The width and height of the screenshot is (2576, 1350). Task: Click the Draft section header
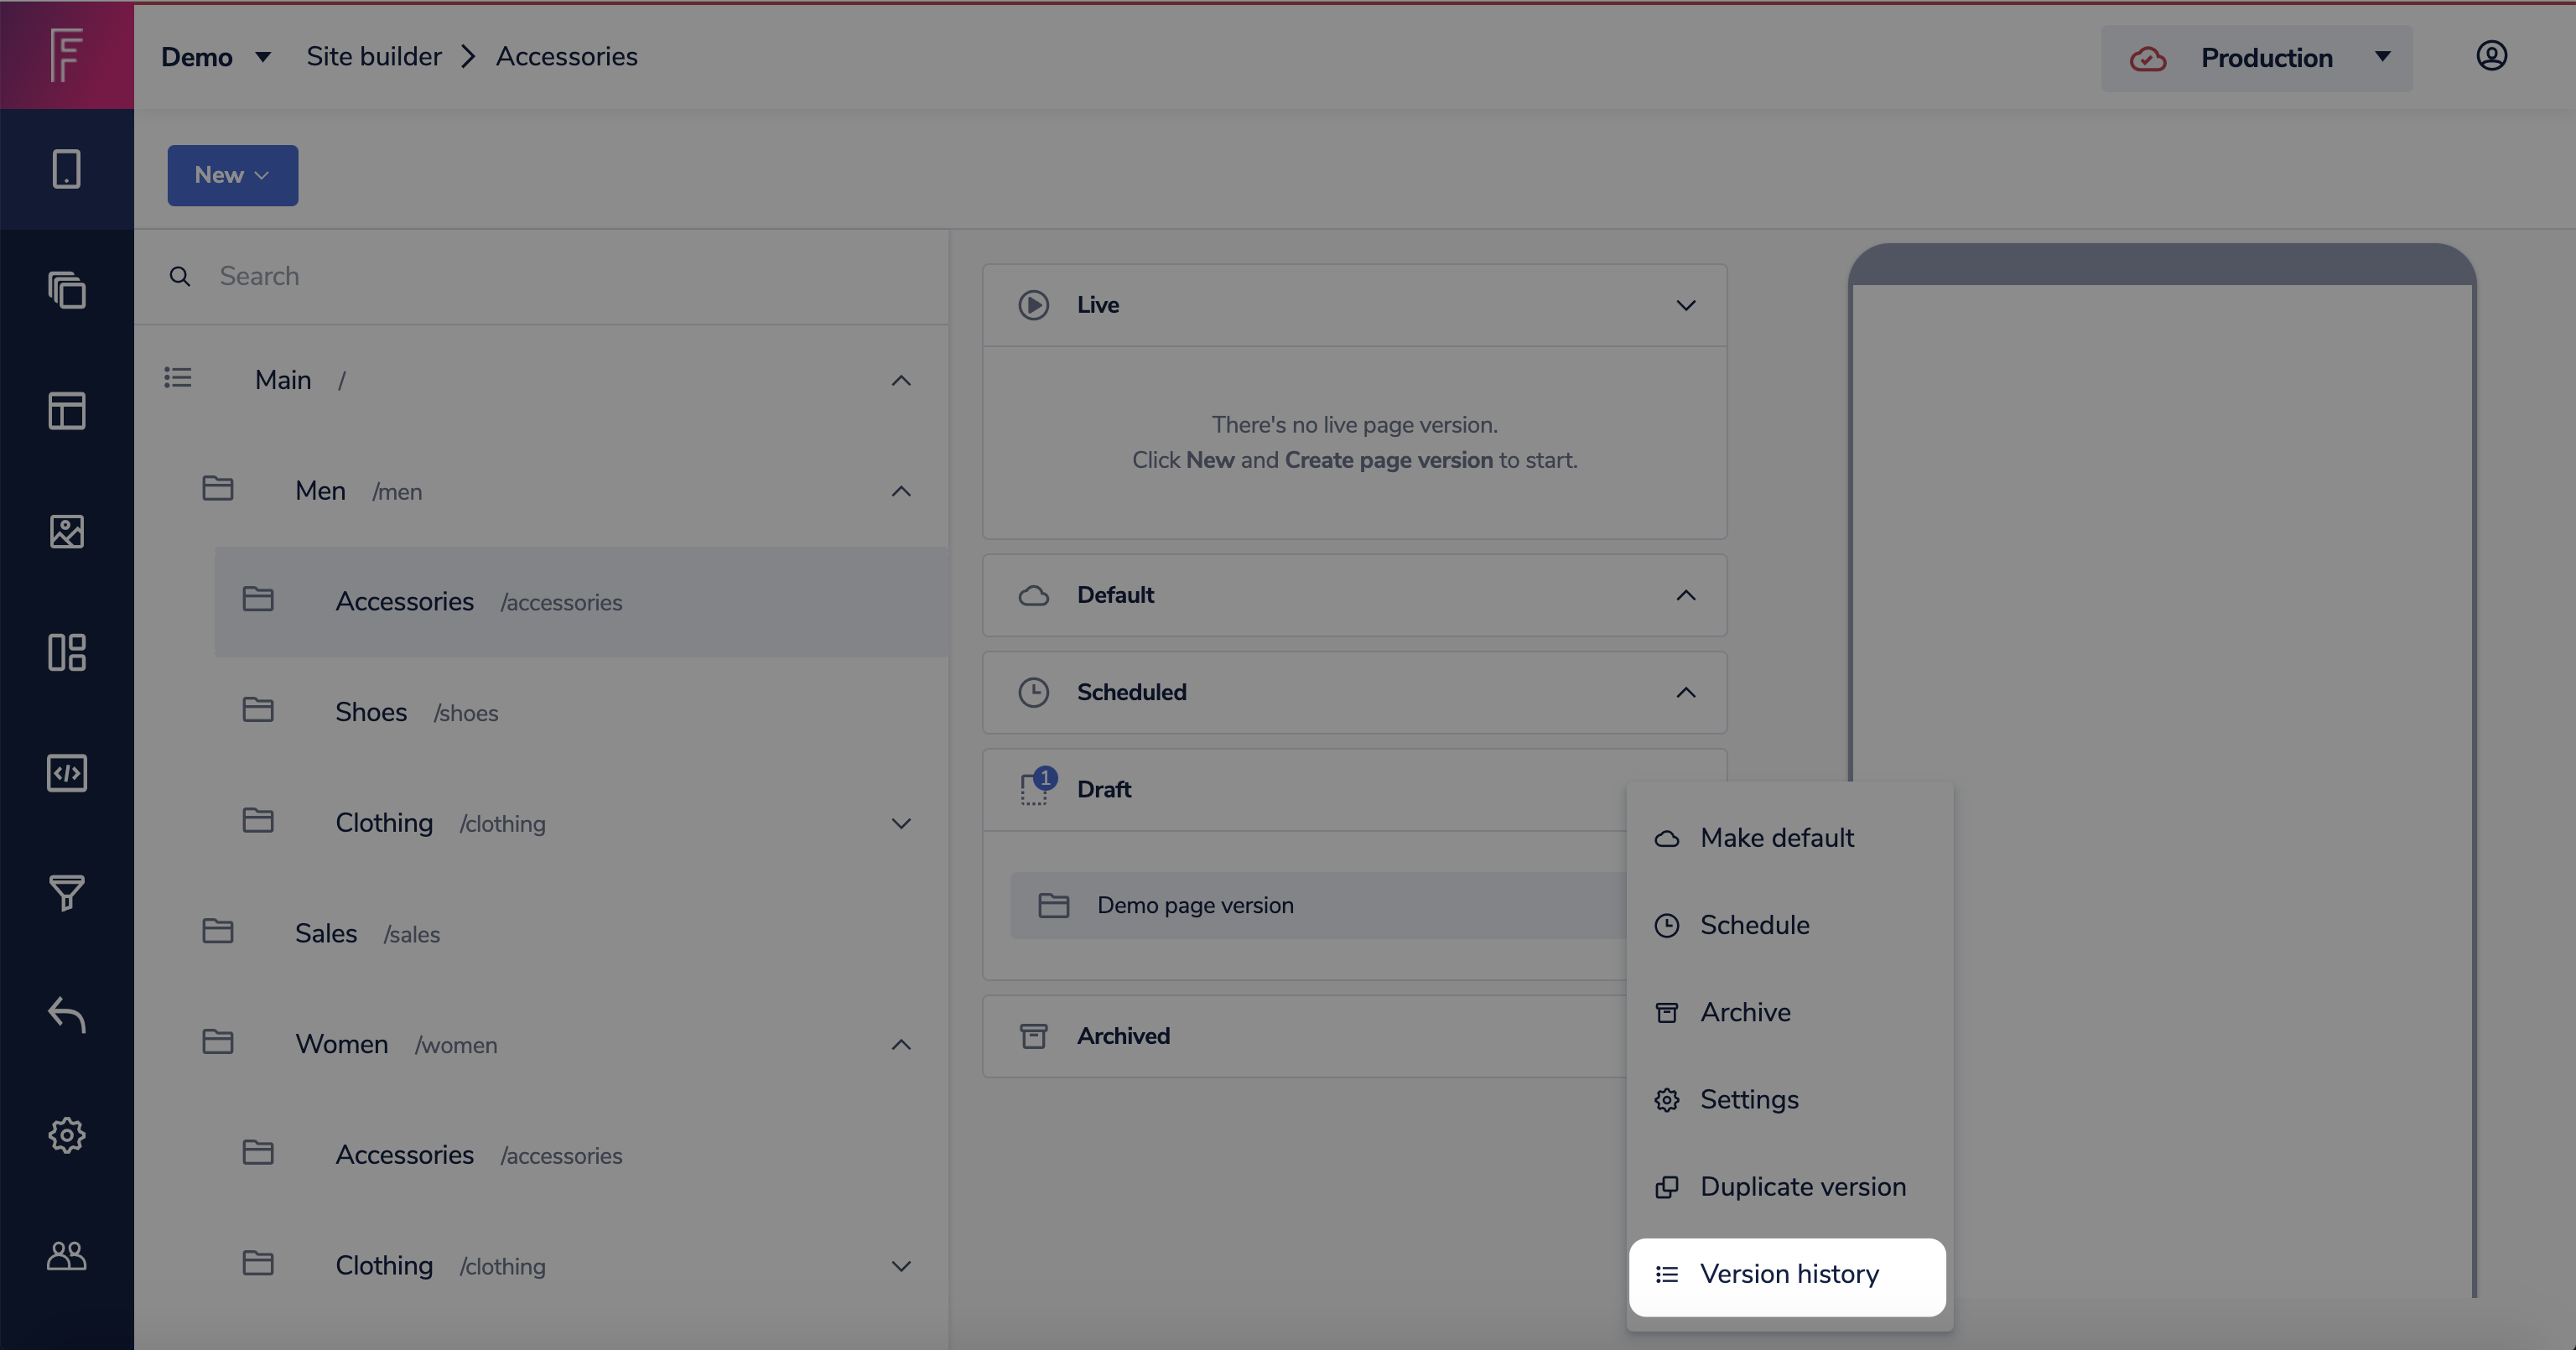1305,790
